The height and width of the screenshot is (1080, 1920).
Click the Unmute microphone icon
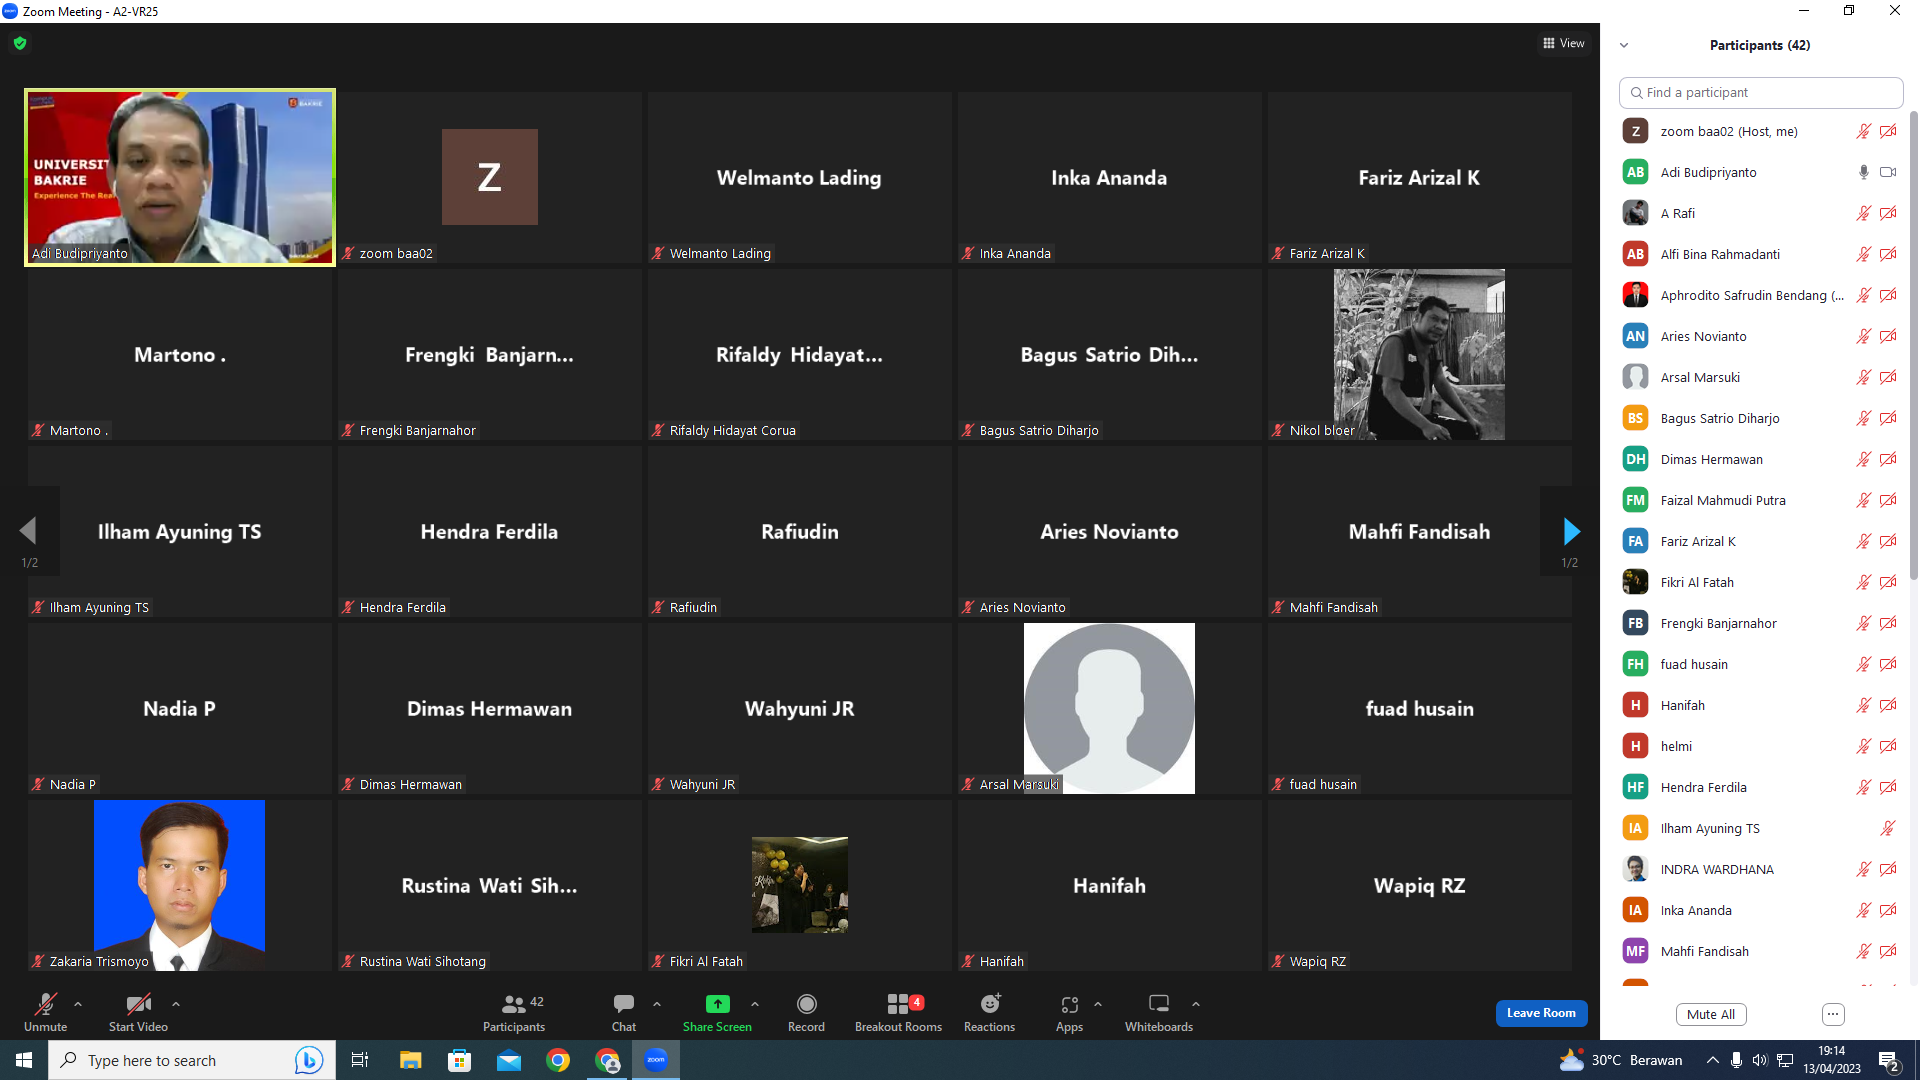click(x=45, y=1004)
